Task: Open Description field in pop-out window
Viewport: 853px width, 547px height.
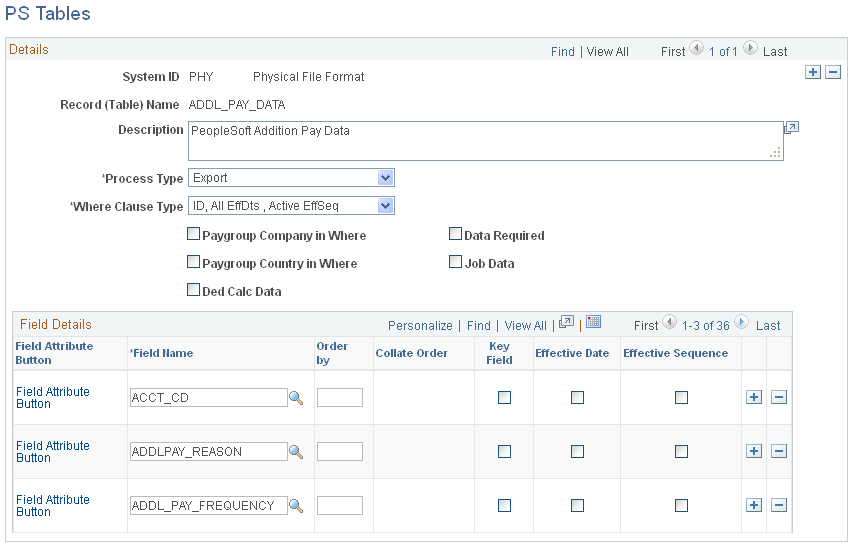Action: [x=791, y=128]
